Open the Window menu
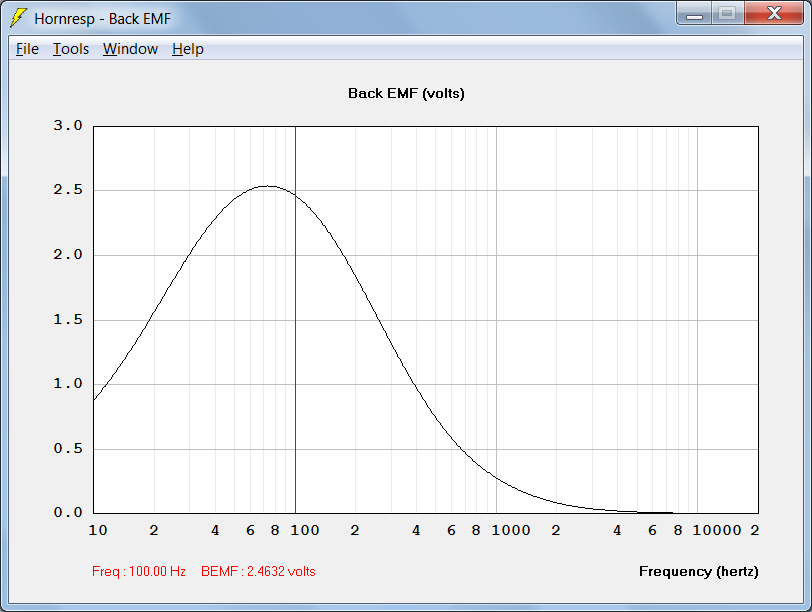Screen dimensions: 812x612 coord(130,49)
